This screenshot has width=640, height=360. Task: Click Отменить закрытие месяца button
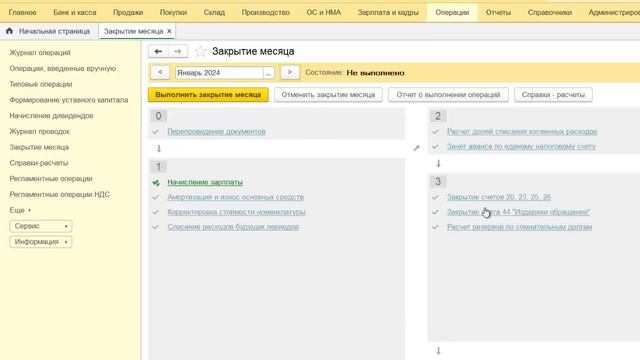[x=328, y=95]
